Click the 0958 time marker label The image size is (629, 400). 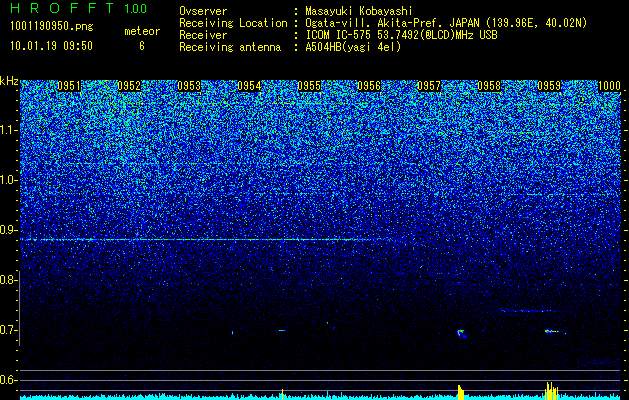pos(489,86)
